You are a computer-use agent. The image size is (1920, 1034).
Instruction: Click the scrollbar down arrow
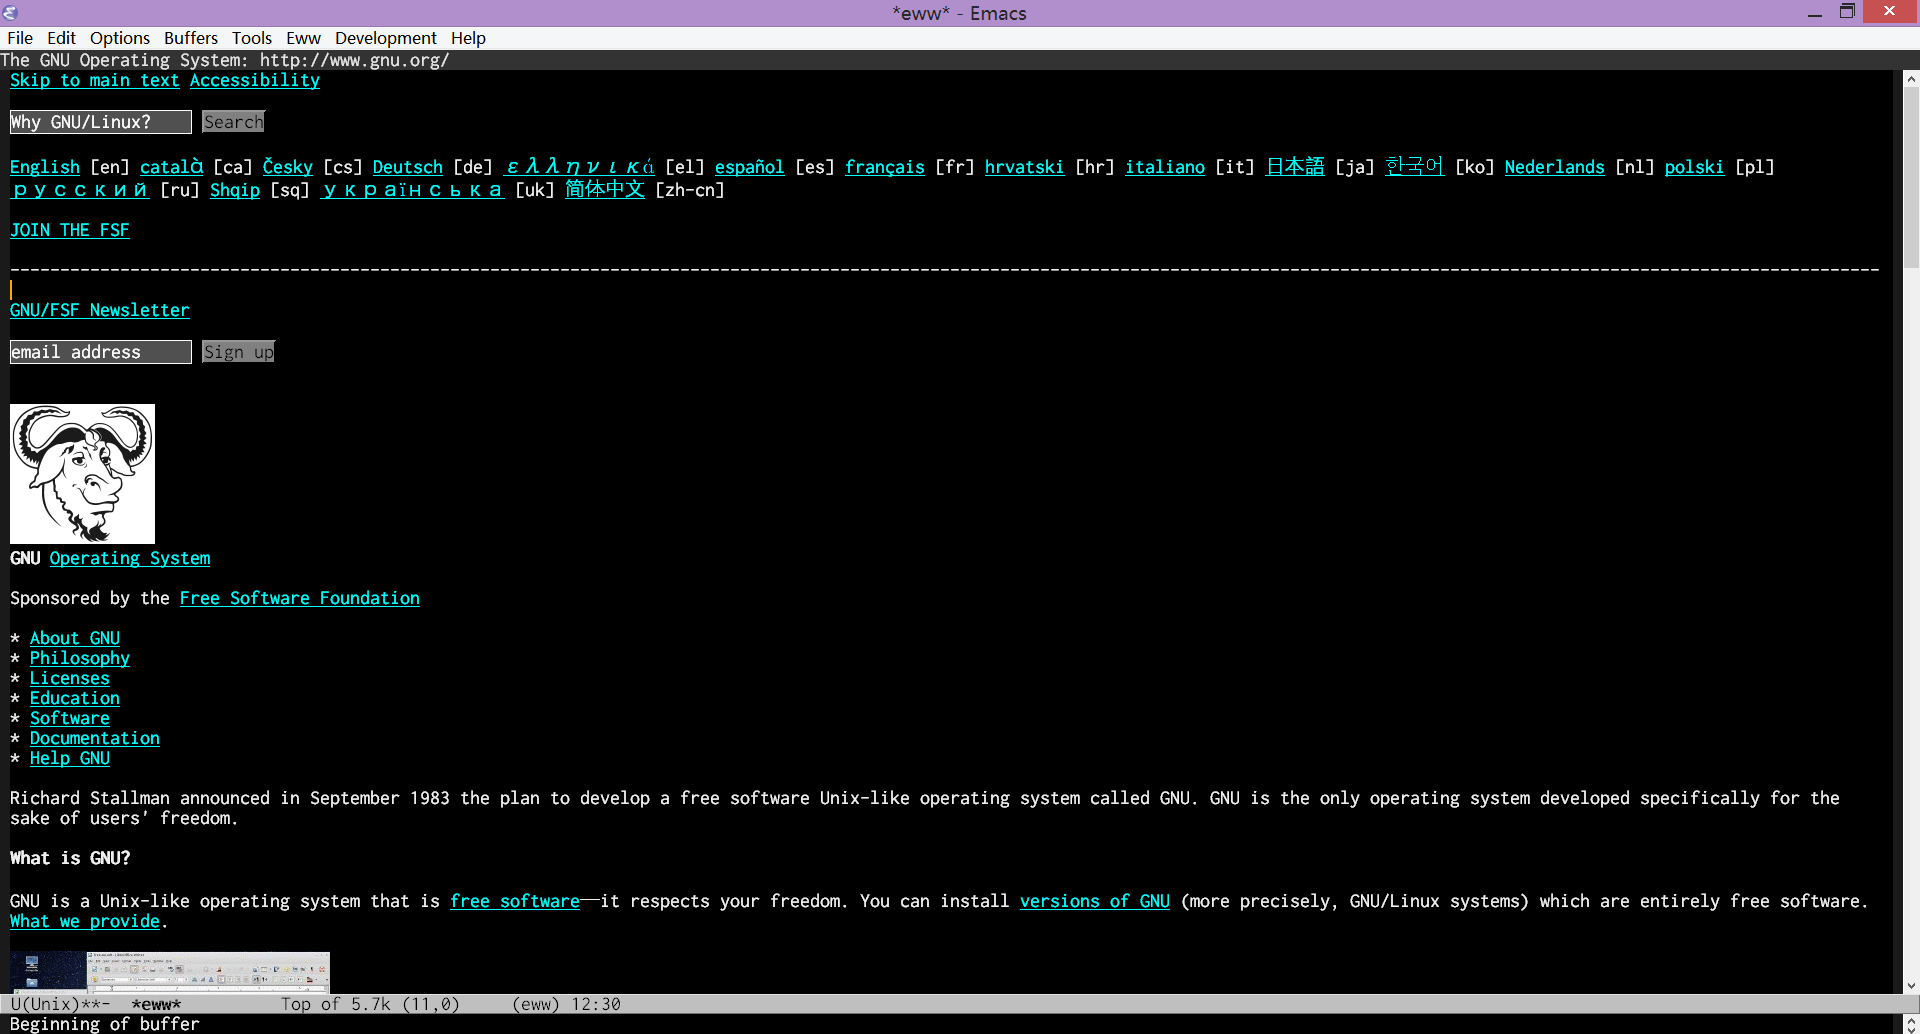[x=1911, y=985]
